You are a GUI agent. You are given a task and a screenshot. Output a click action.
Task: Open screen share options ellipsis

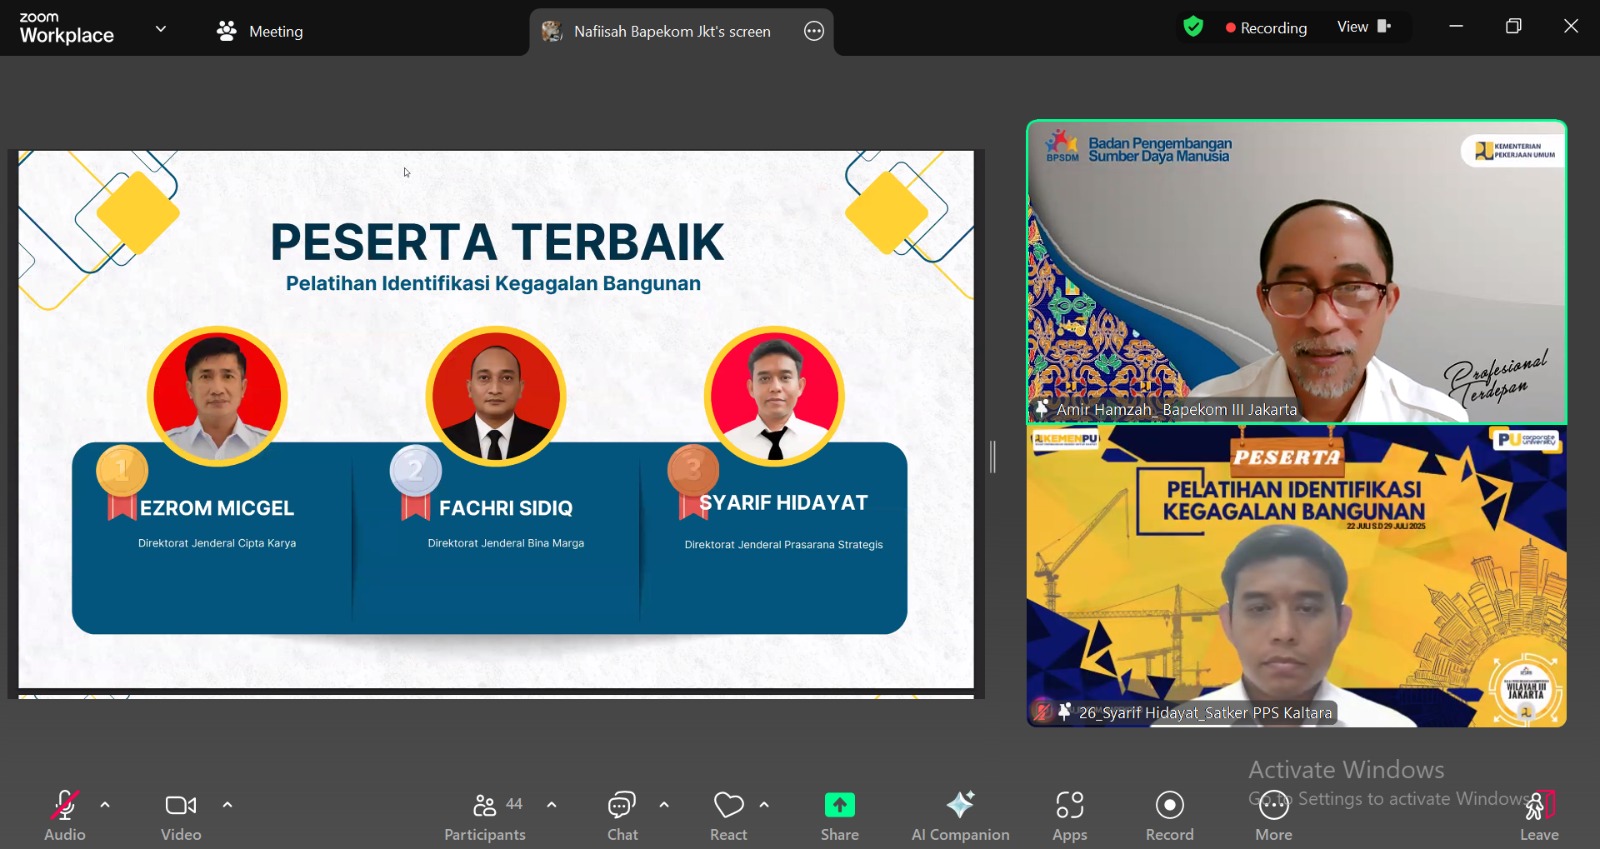[814, 31]
